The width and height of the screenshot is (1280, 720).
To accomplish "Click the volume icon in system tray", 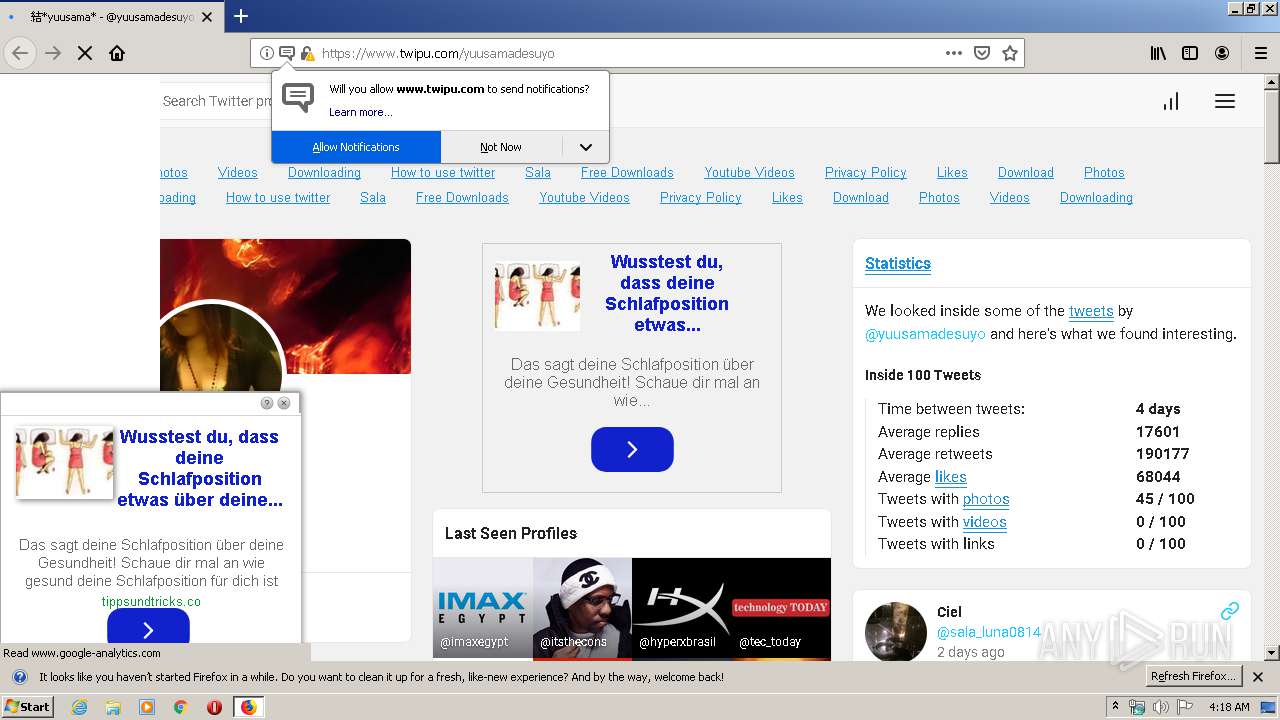I will [1160, 707].
